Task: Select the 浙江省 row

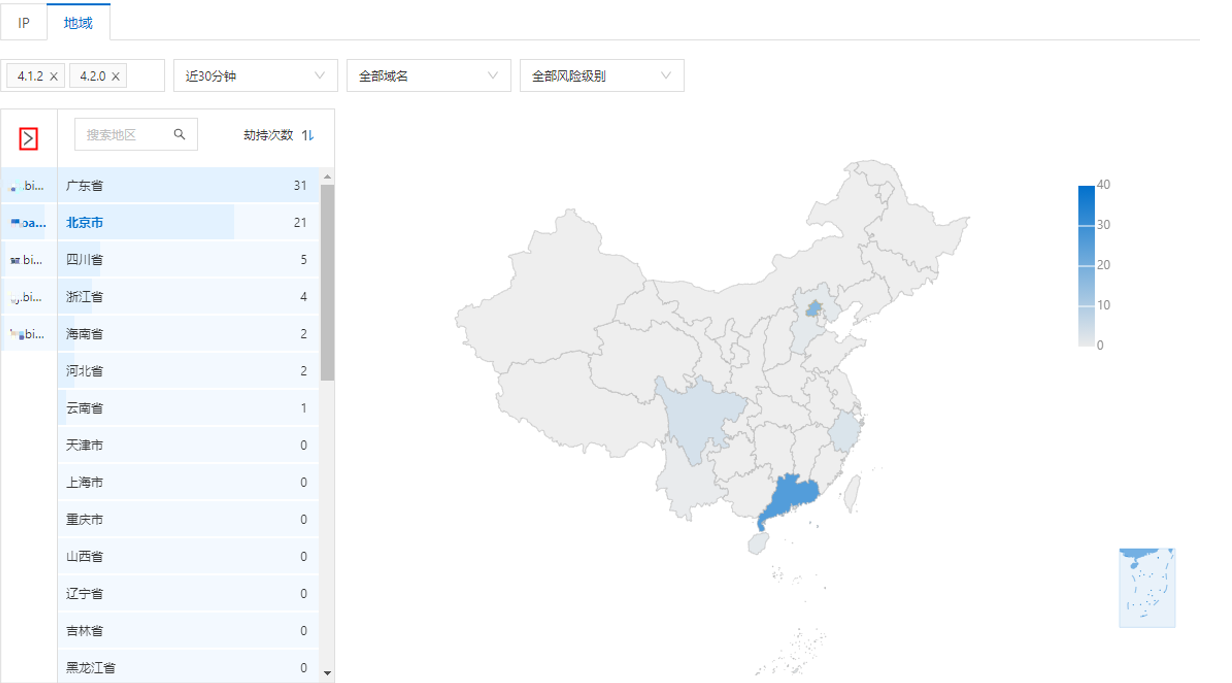Action: pos(189,296)
